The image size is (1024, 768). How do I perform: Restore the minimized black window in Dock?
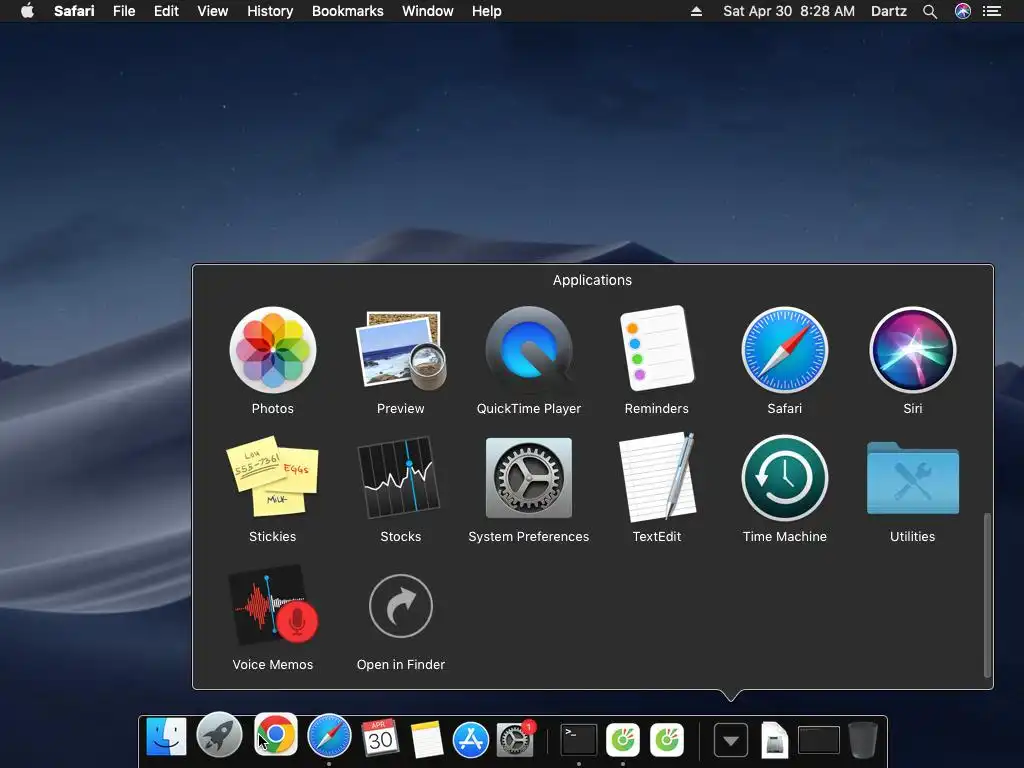click(x=819, y=740)
